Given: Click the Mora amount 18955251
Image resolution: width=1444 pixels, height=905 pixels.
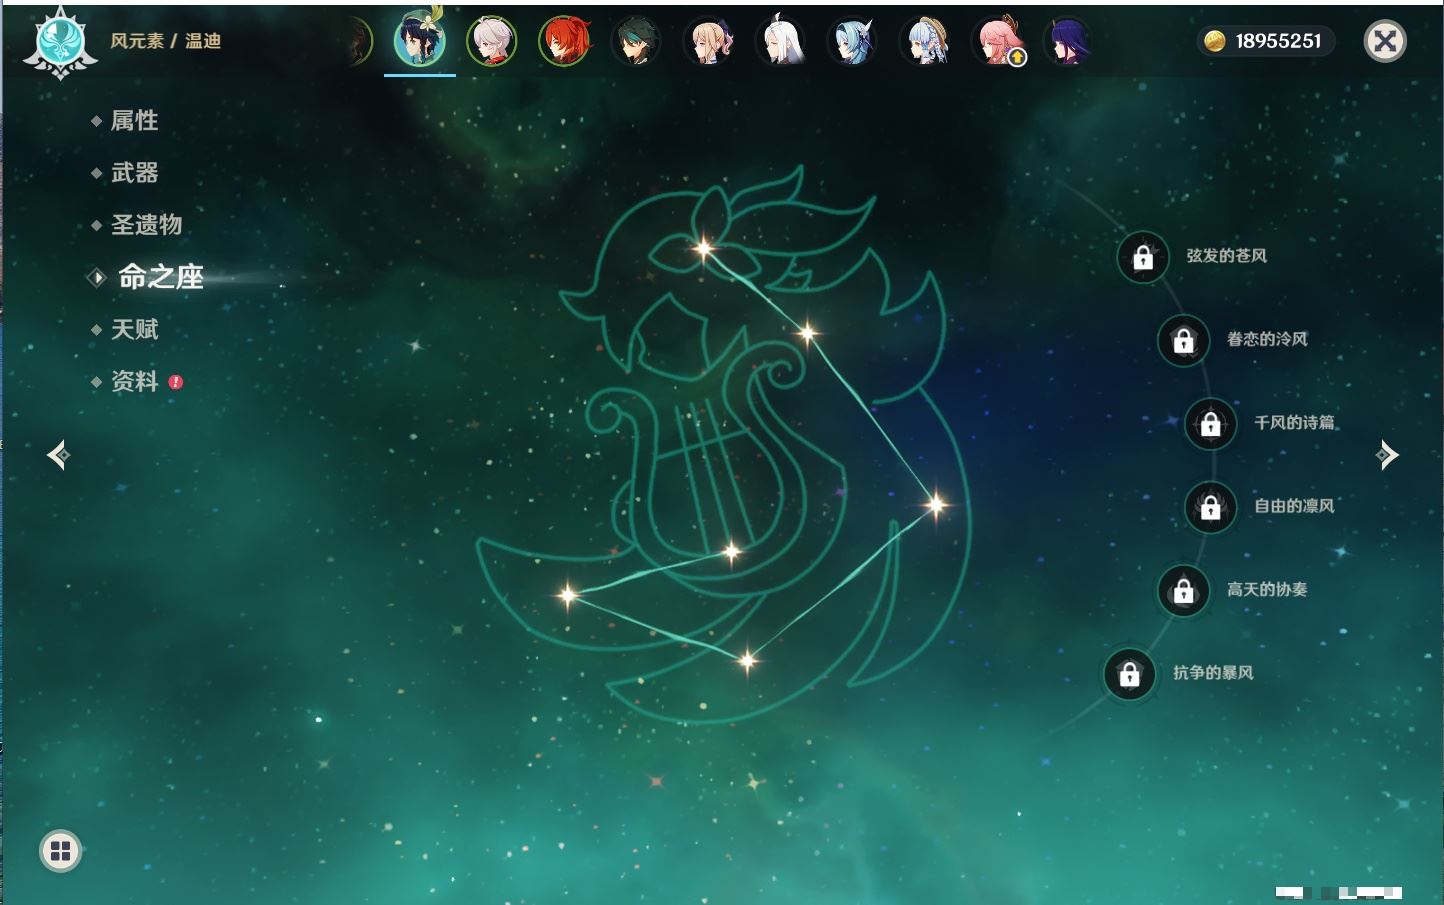Looking at the screenshot, I should (x=1278, y=41).
